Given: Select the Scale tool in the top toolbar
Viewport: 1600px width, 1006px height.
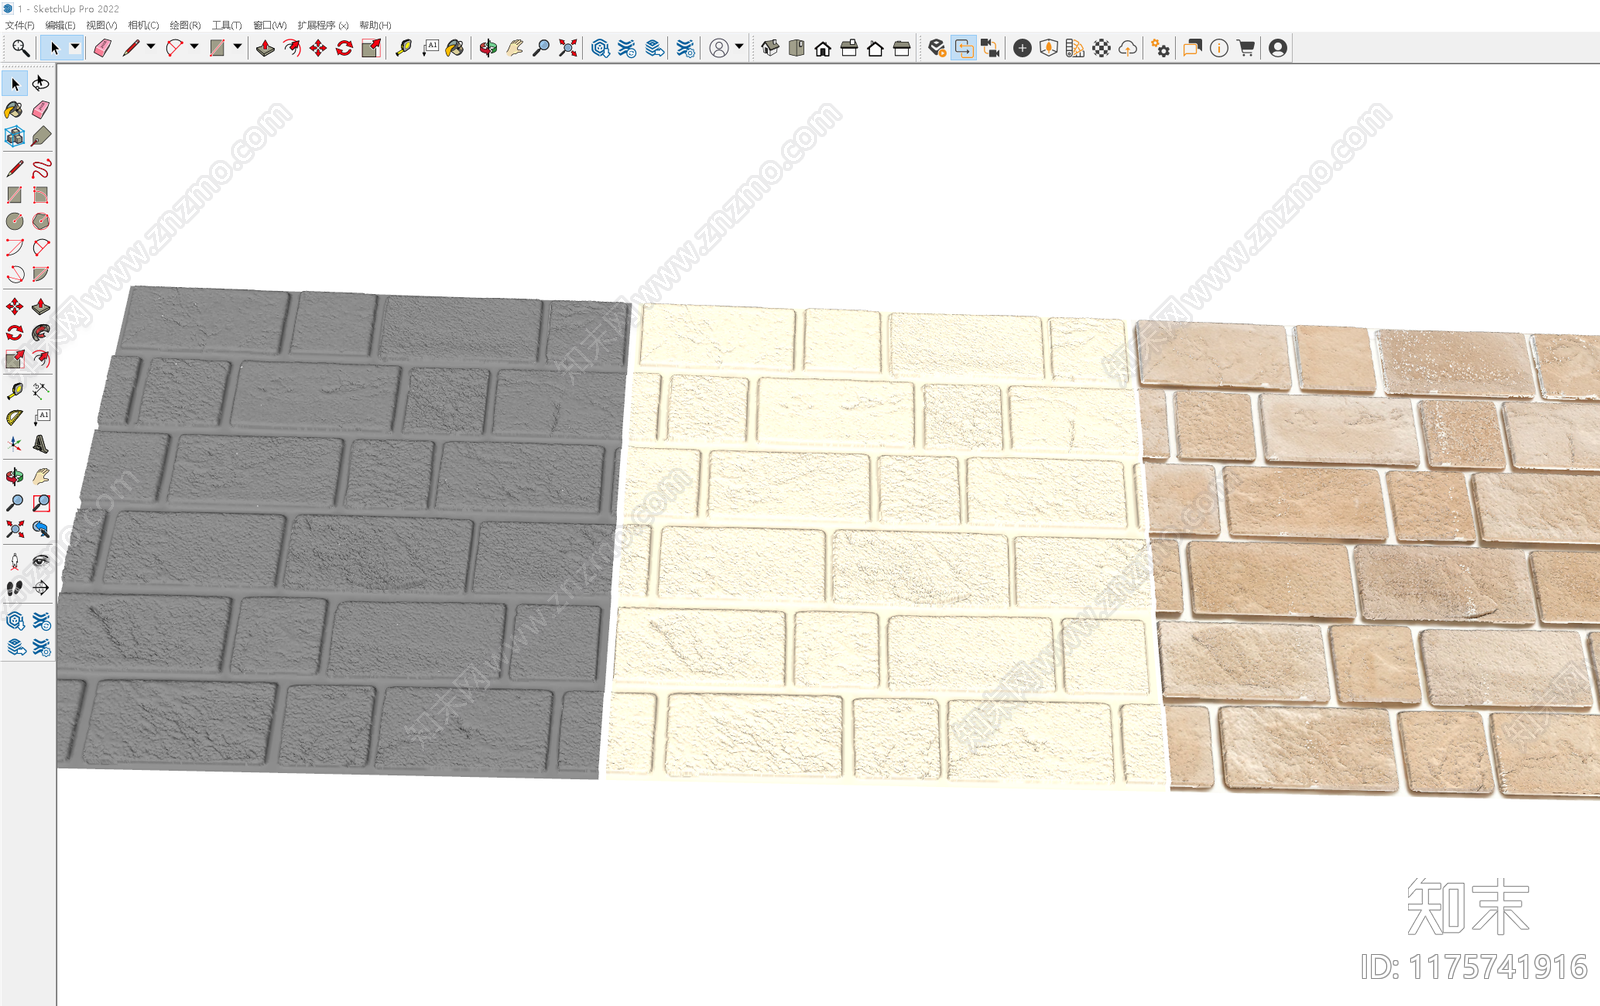Looking at the screenshot, I should click(x=371, y=48).
